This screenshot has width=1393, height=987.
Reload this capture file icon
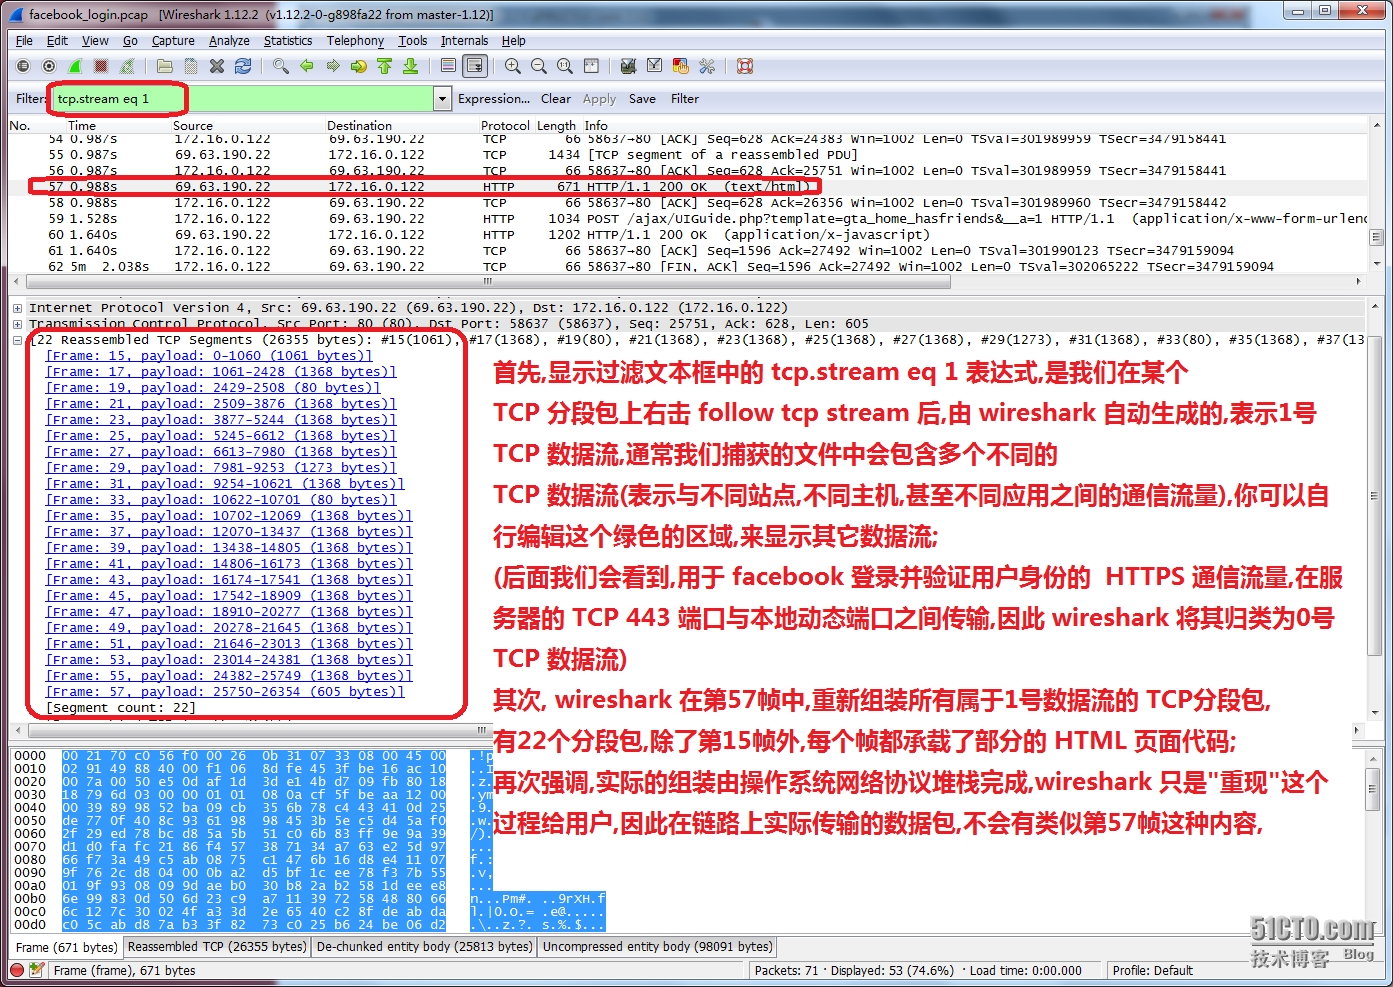pyautogui.click(x=243, y=66)
